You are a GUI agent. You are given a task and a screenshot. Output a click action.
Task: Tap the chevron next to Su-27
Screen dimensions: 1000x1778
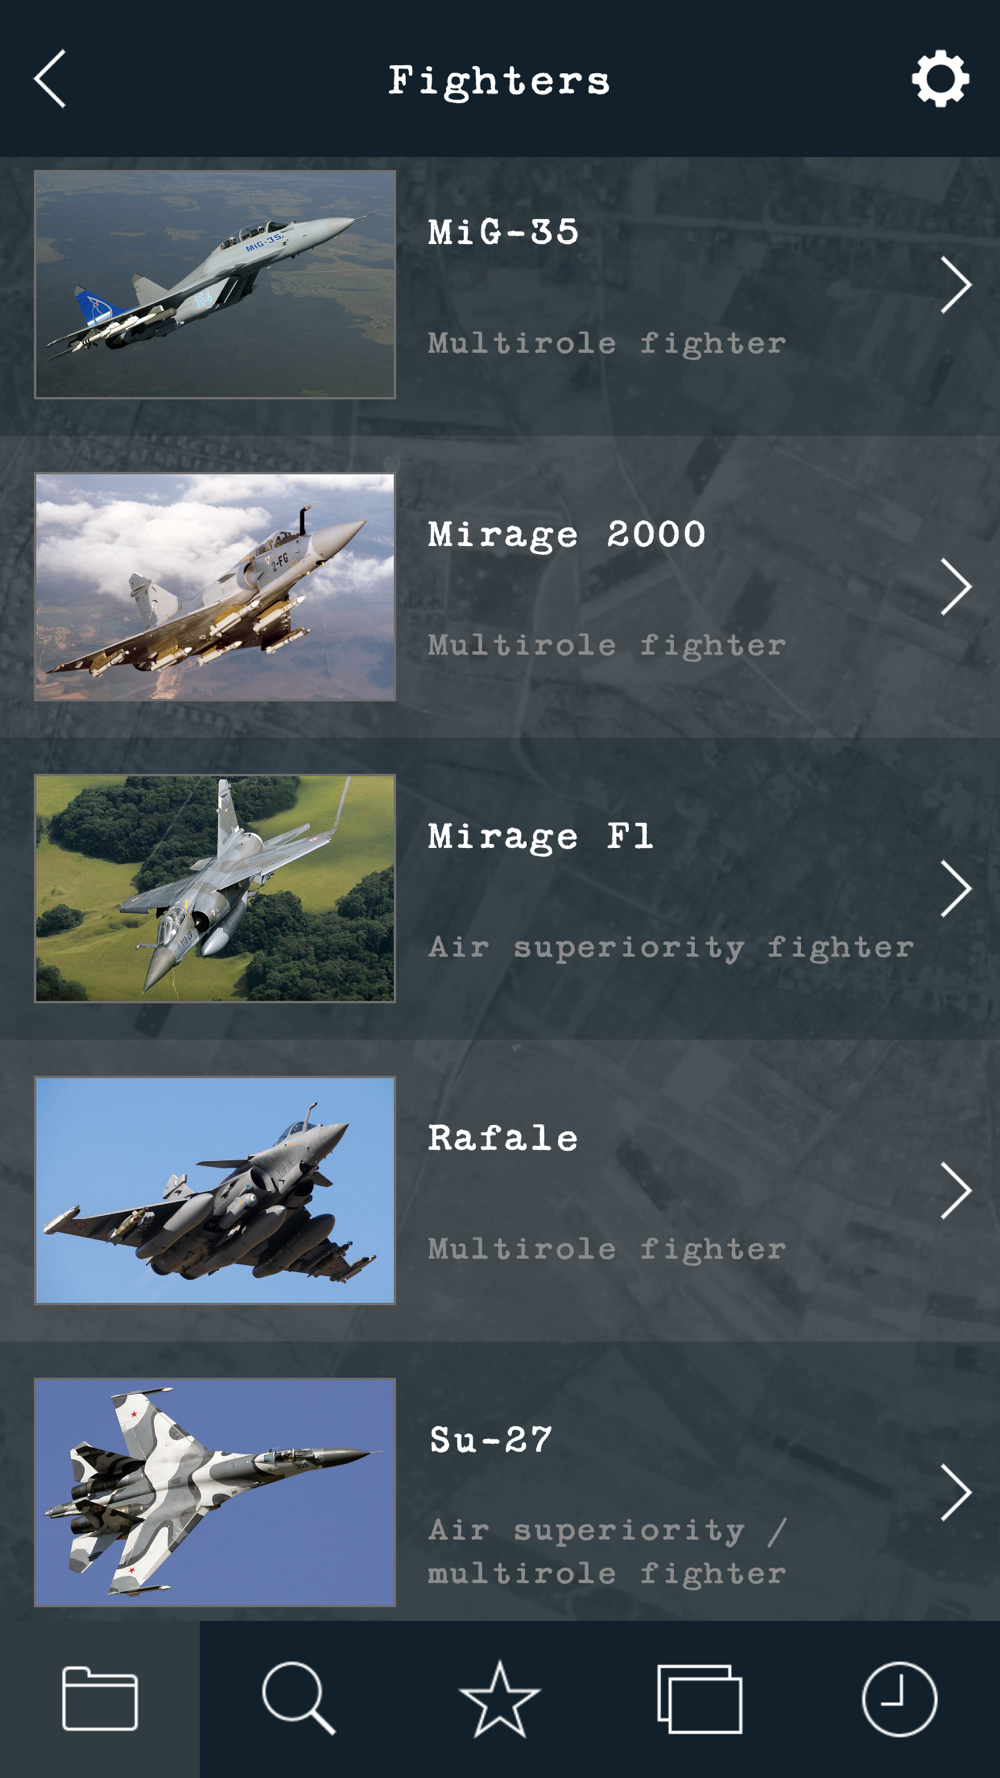(955, 1493)
